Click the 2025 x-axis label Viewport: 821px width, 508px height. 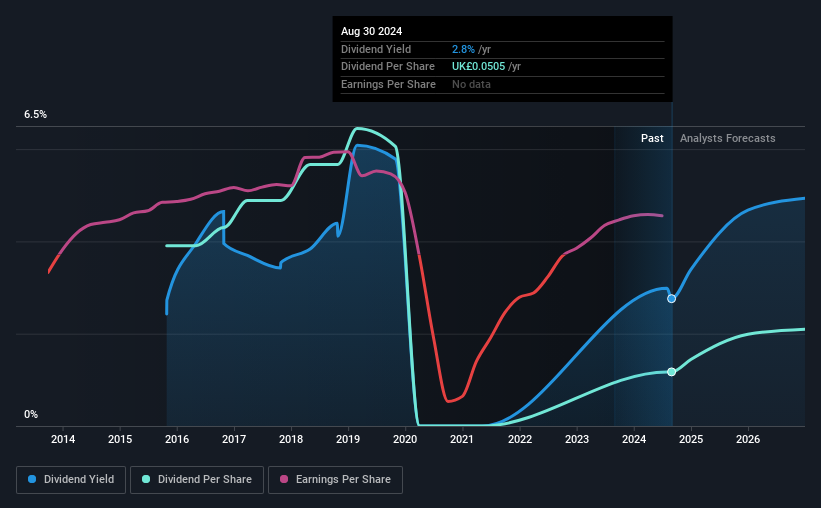pyautogui.click(x=691, y=439)
